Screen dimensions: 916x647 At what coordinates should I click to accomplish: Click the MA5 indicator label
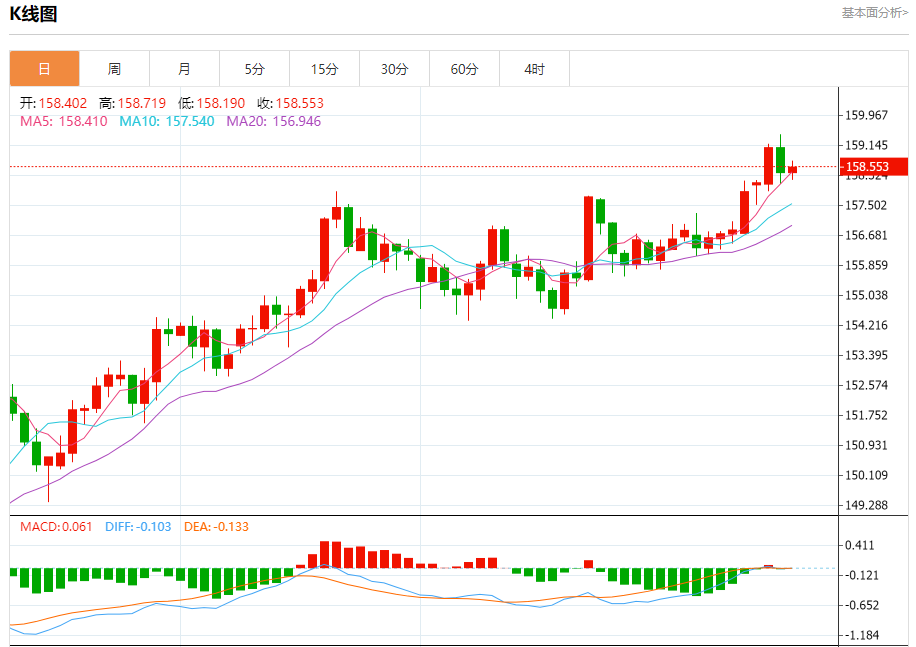coord(64,121)
